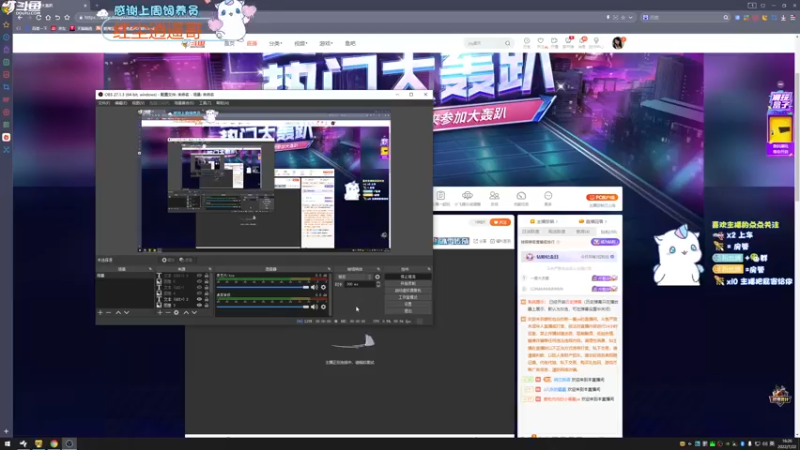The image size is (800, 450).
Task: Click the browser back arrow
Action: coord(20,17)
